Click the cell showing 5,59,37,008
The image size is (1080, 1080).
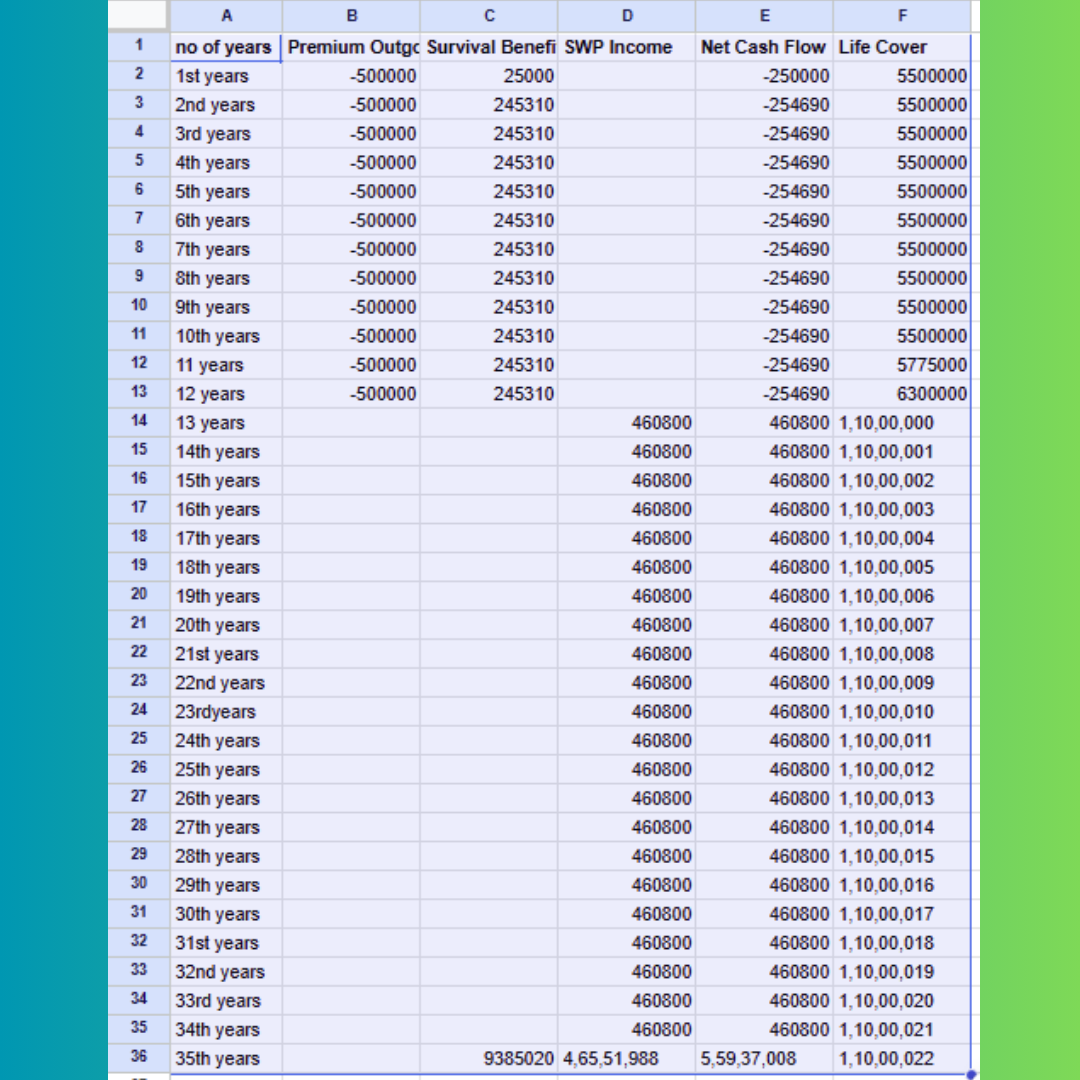764,1058
